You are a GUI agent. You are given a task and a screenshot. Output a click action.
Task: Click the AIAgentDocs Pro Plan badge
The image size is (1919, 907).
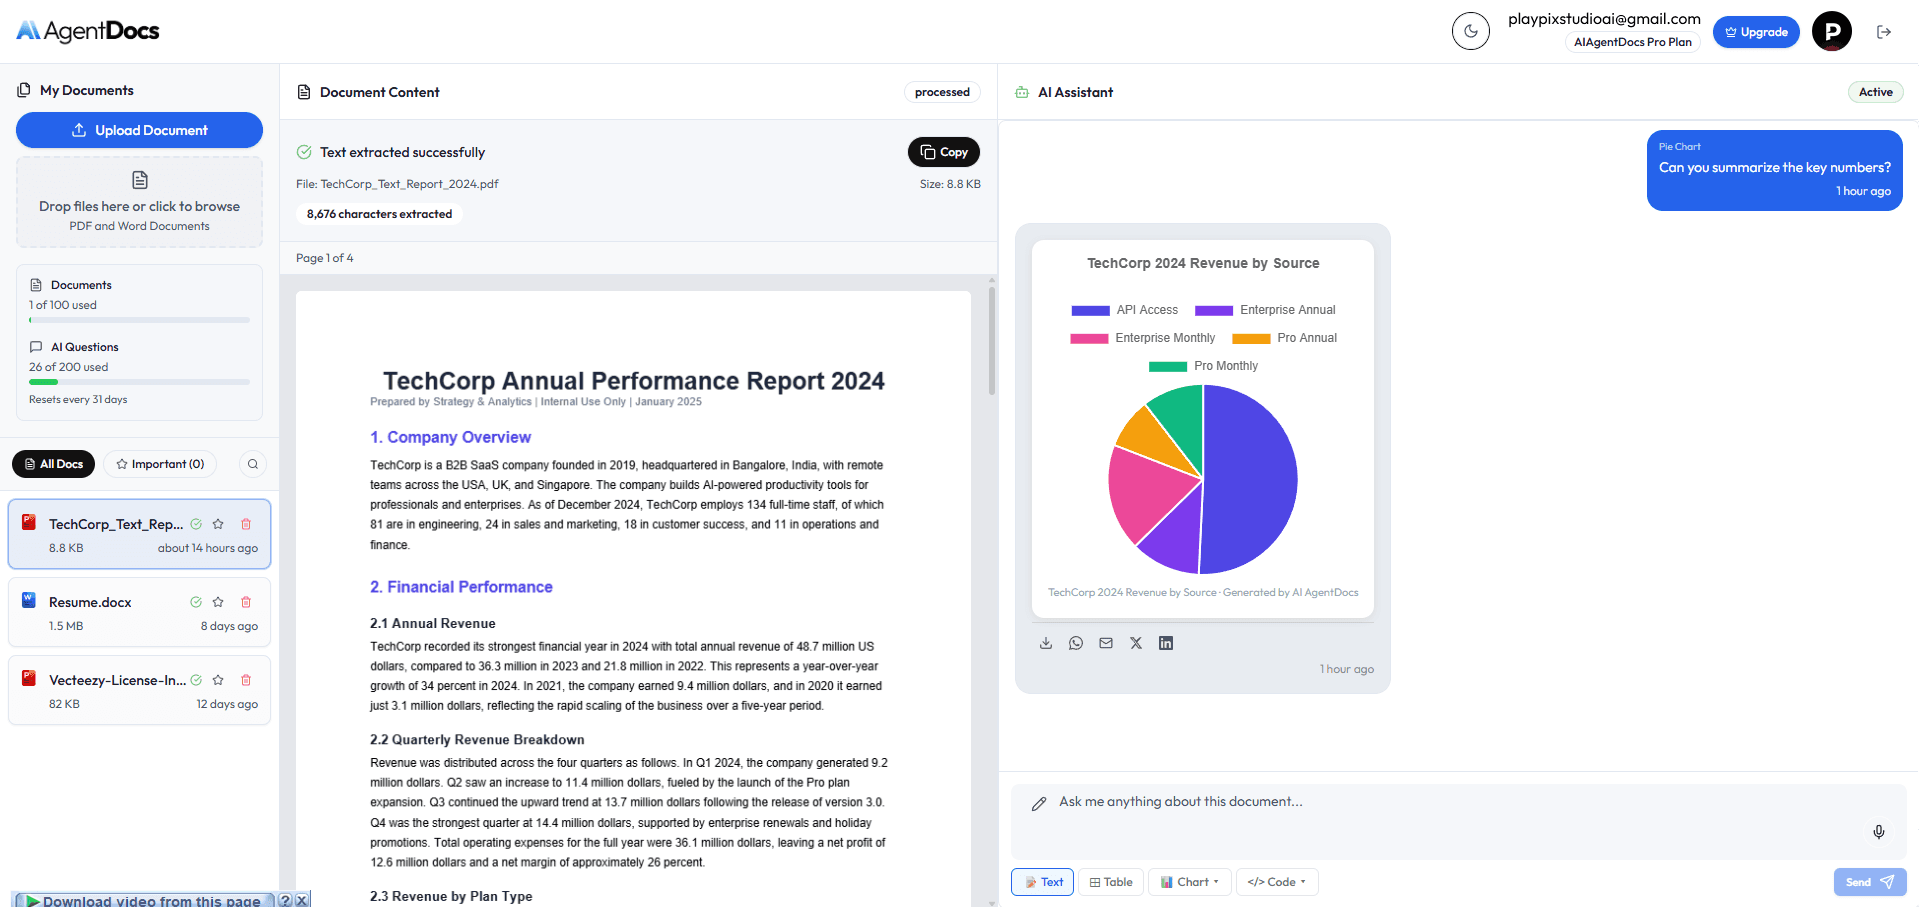(1632, 42)
